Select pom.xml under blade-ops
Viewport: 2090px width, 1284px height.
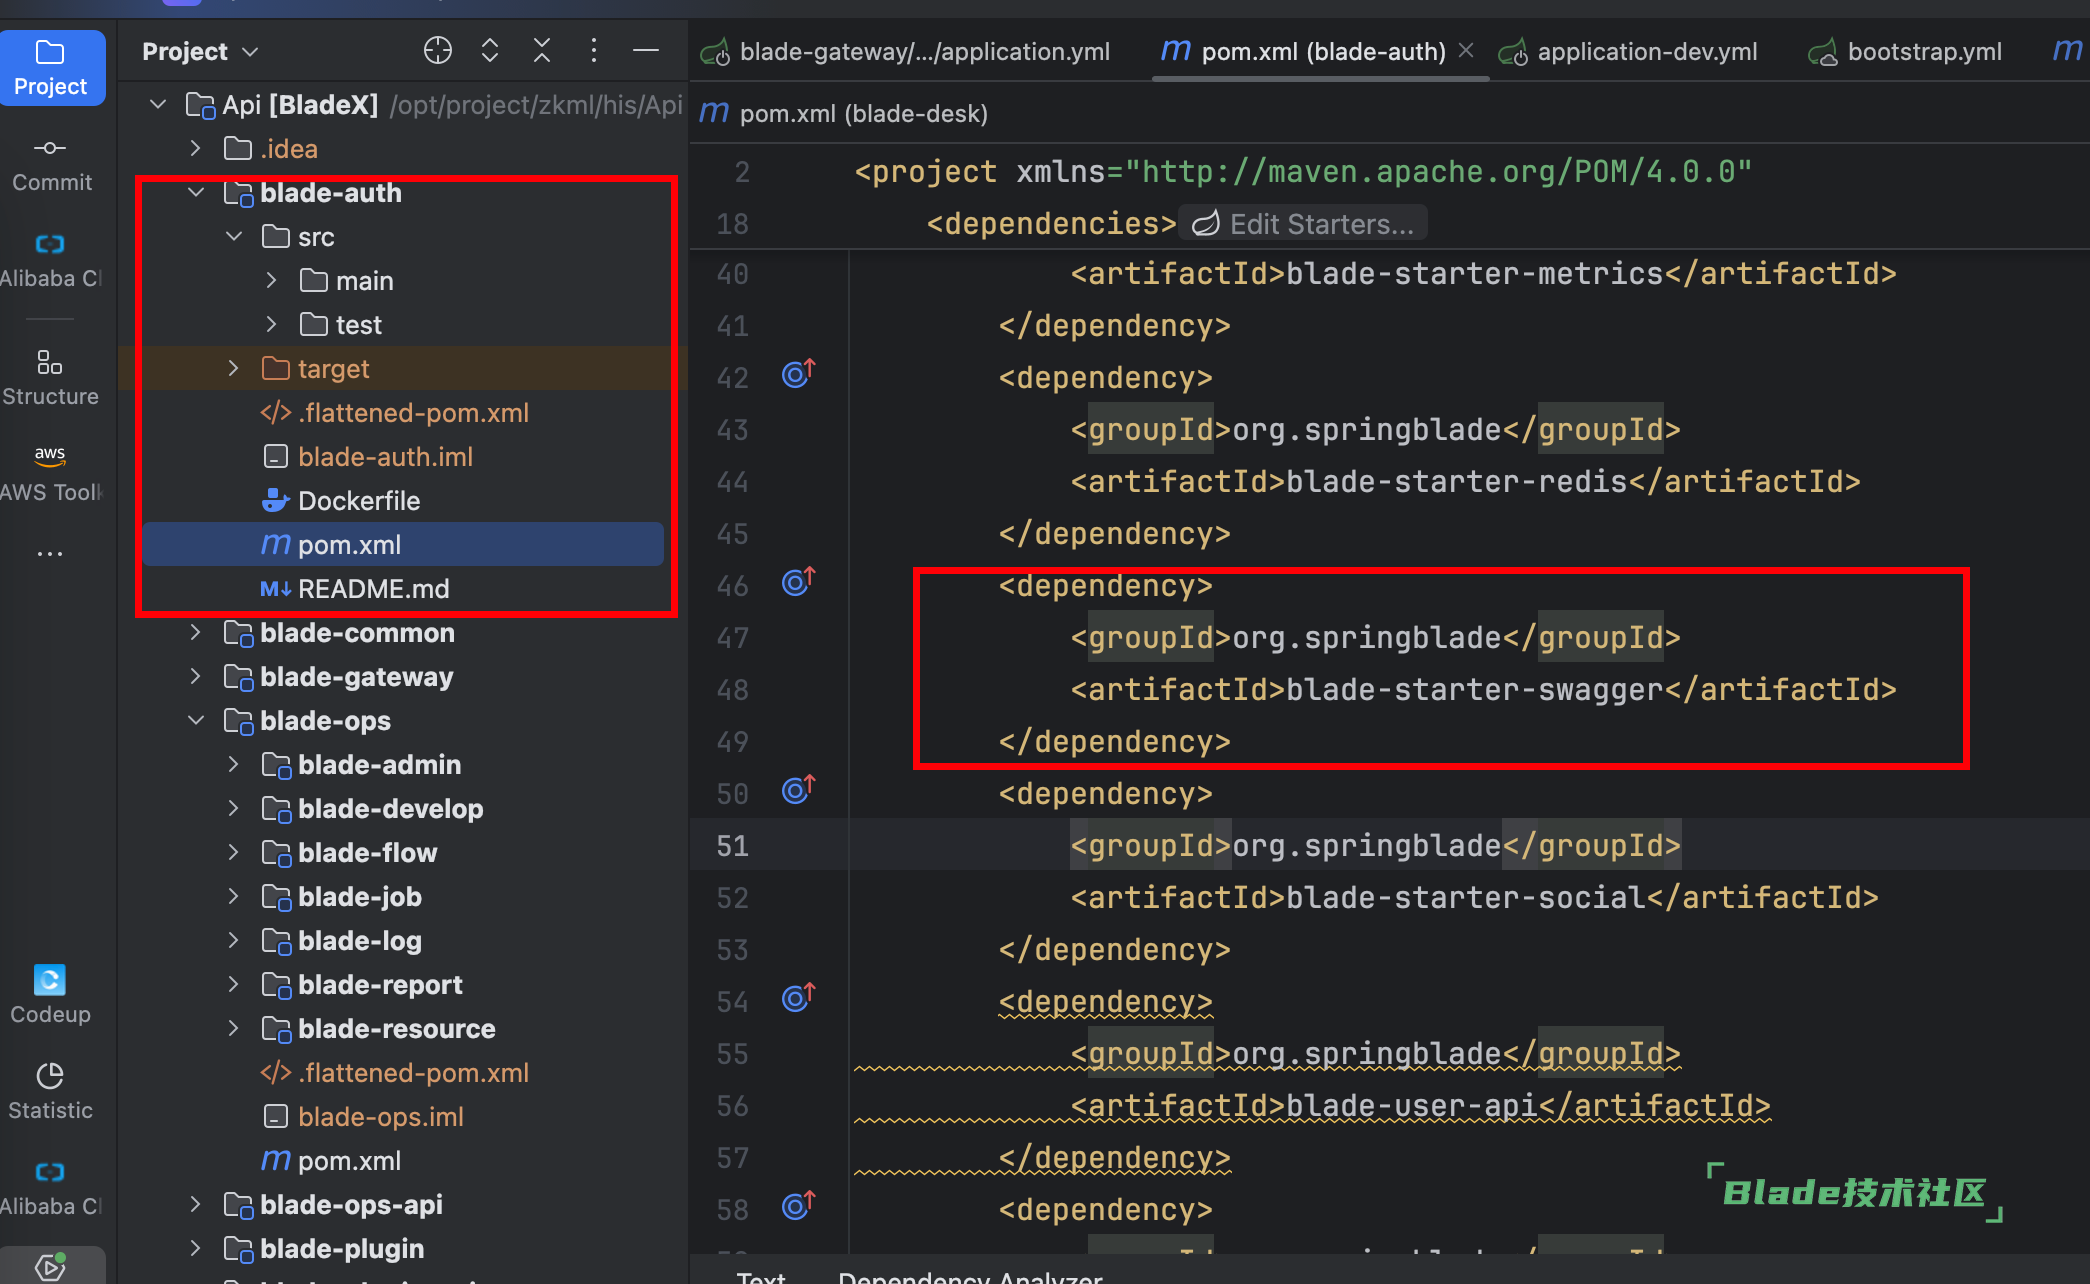402,1160
